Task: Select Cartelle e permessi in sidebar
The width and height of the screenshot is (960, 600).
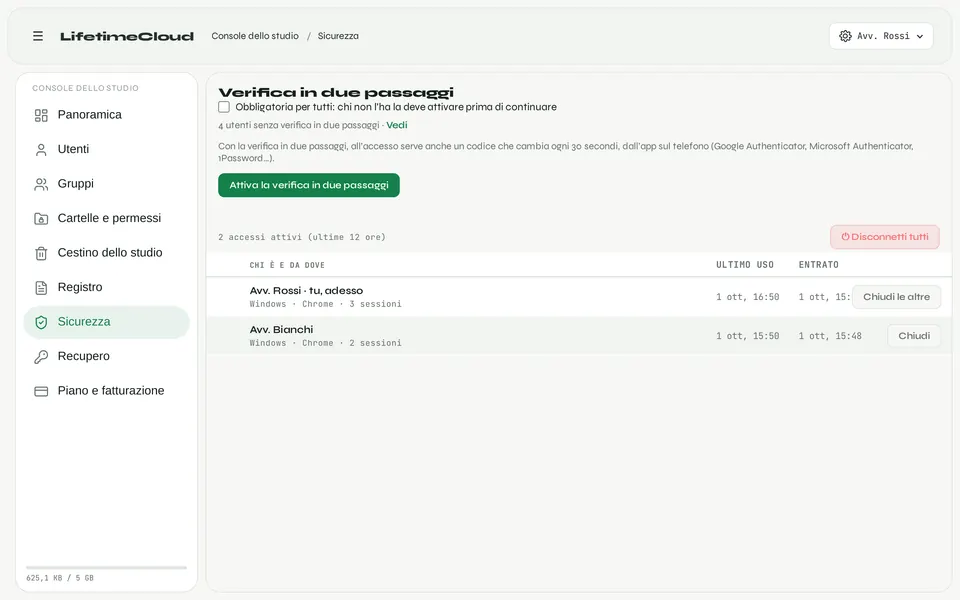Action: pyautogui.click(x=107, y=219)
